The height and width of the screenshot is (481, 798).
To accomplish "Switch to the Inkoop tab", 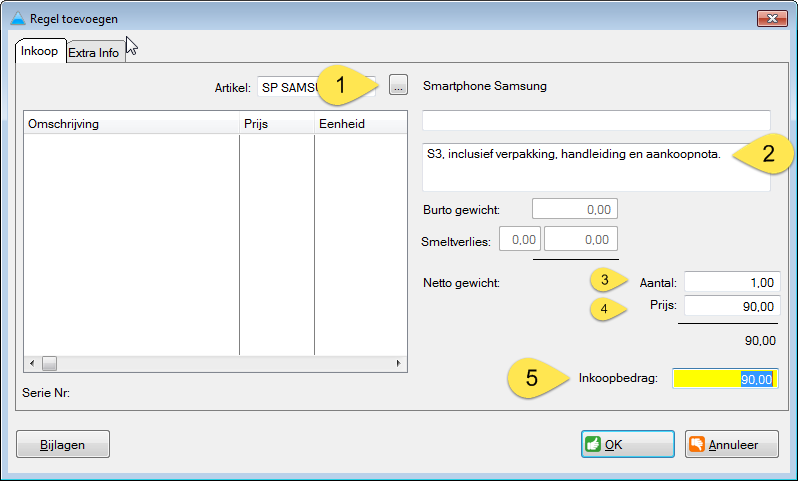I will pos(40,51).
